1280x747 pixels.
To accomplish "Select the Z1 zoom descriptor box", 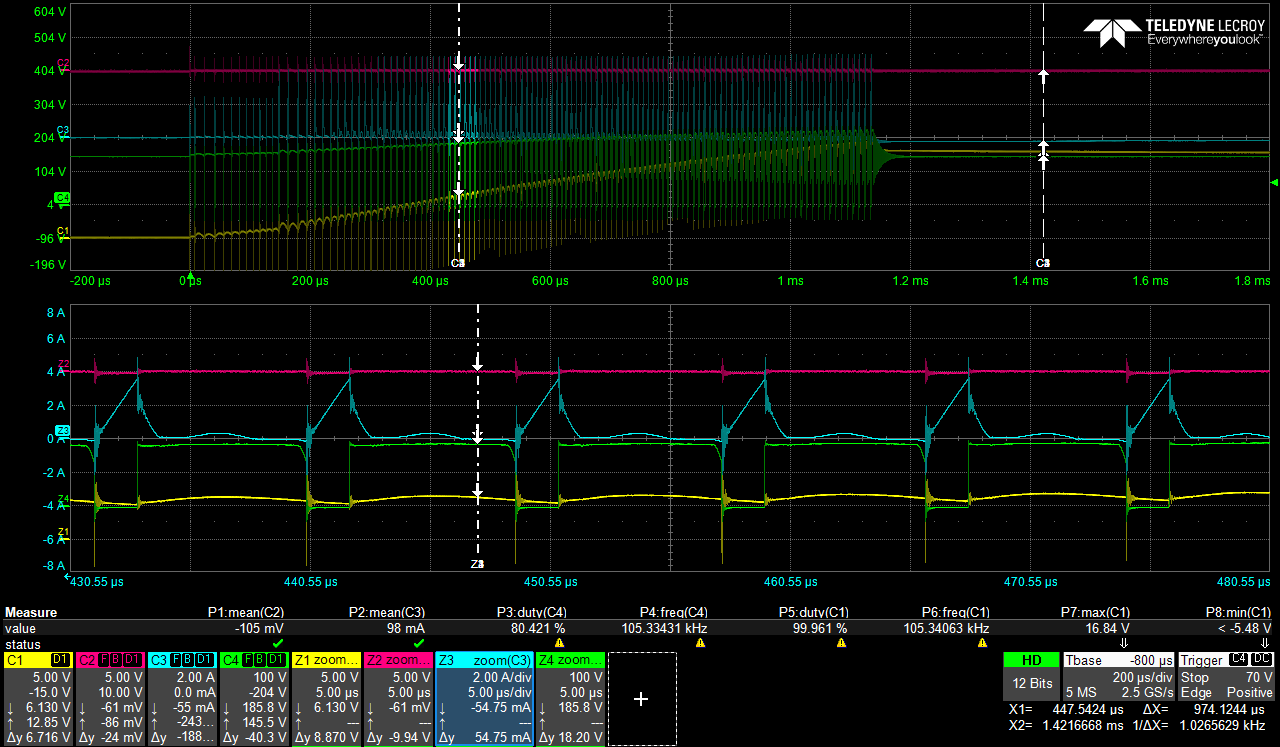I will pyautogui.click(x=326, y=699).
